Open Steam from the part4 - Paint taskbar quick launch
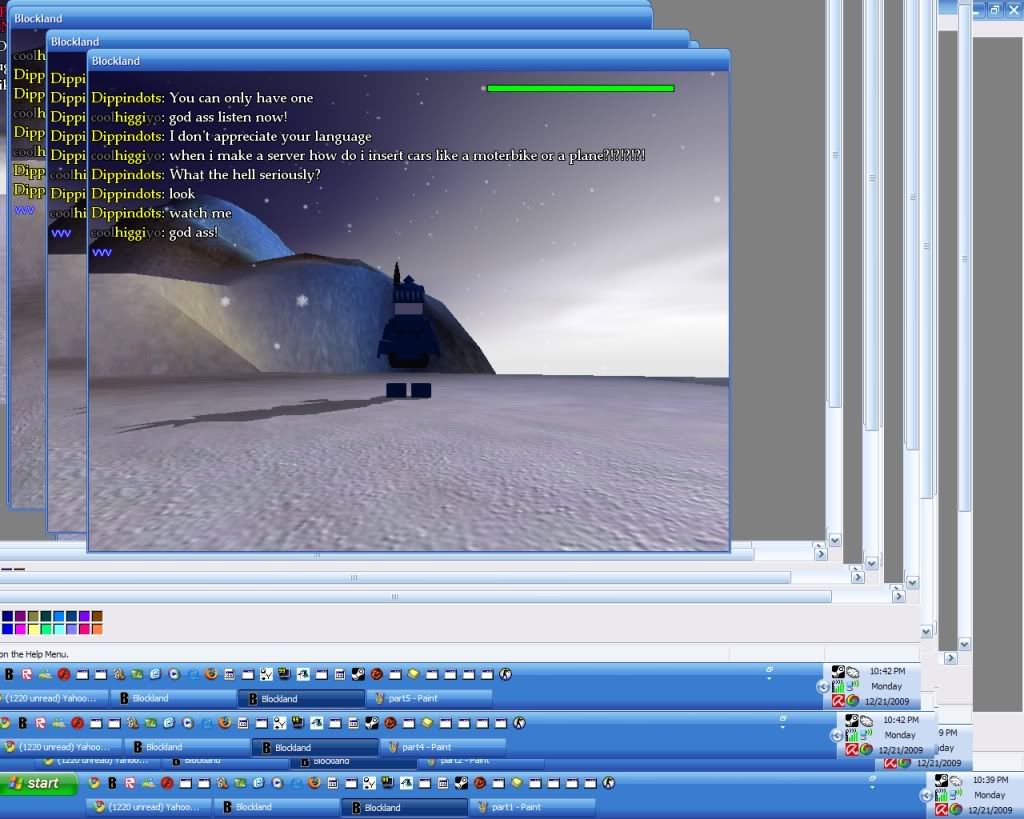The width and height of the screenshot is (1024, 819). (372, 722)
